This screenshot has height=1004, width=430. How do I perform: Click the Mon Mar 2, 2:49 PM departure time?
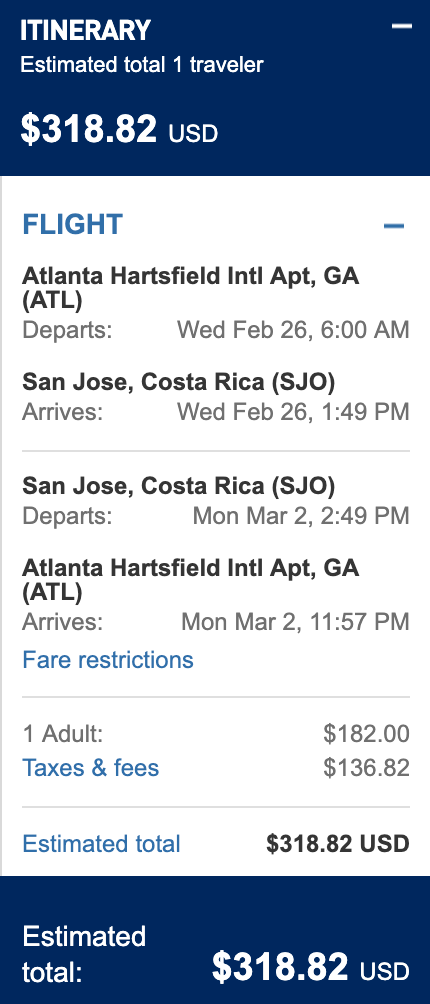pyautogui.click(x=301, y=515)
